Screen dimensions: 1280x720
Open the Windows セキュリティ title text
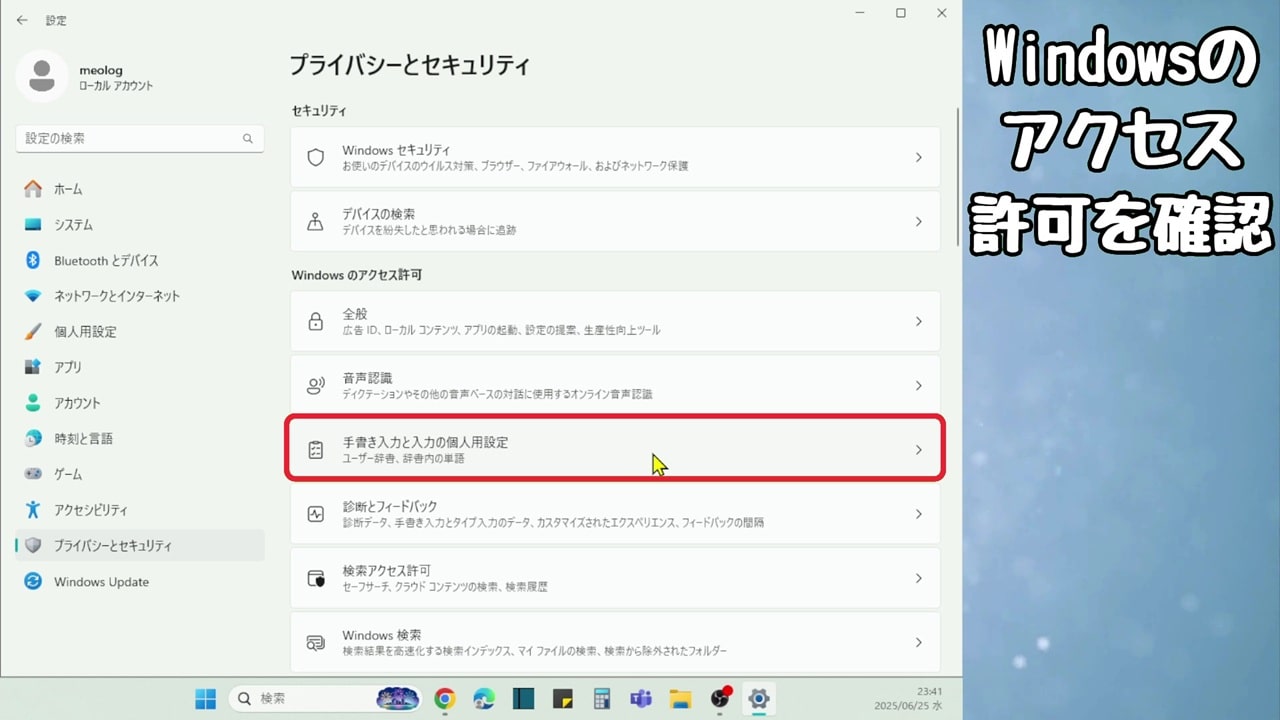(x=396, y=150)
